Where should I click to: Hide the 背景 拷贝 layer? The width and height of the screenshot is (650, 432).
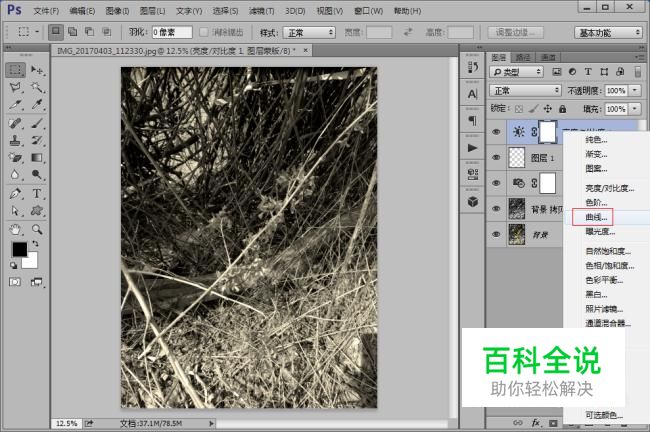496,209
